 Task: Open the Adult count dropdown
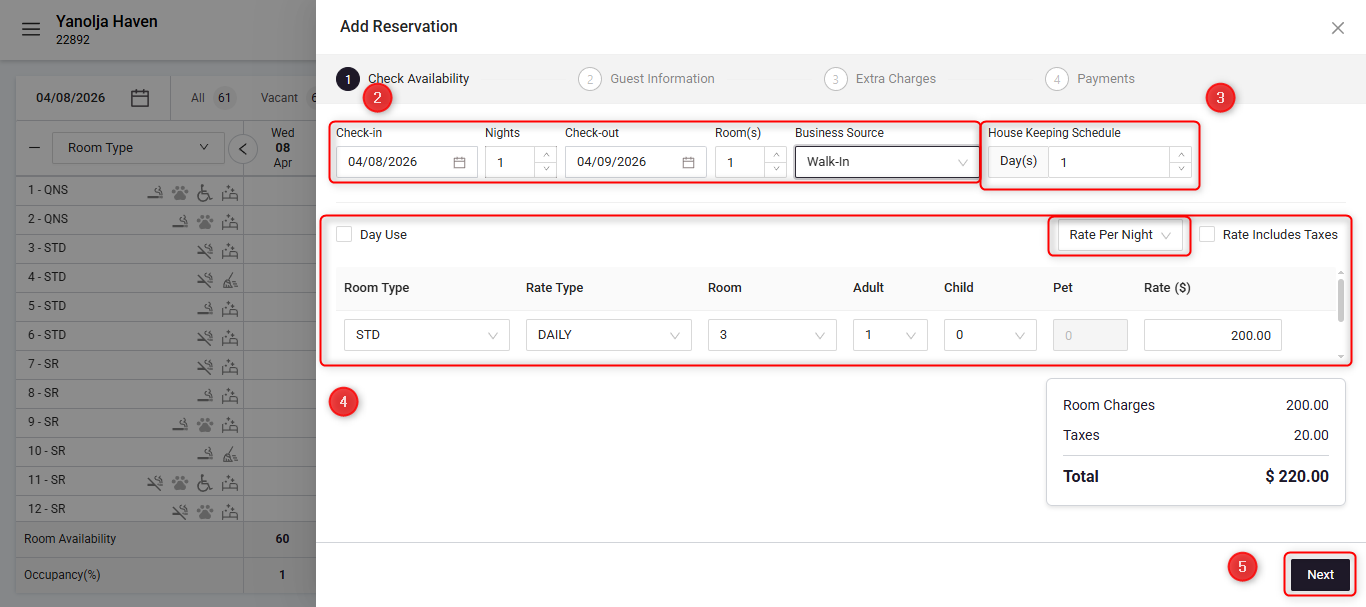coord(890,335)
